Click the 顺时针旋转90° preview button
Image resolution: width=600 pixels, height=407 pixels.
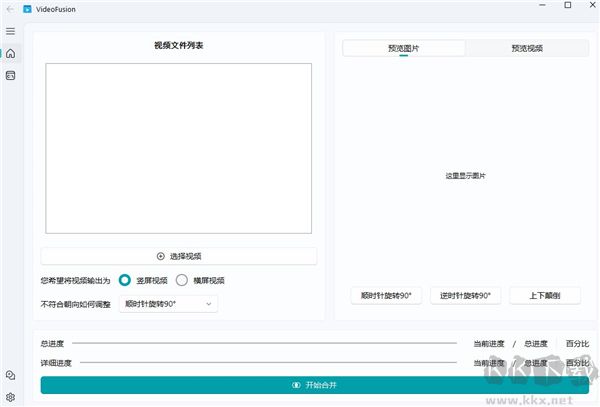[386, 296]
